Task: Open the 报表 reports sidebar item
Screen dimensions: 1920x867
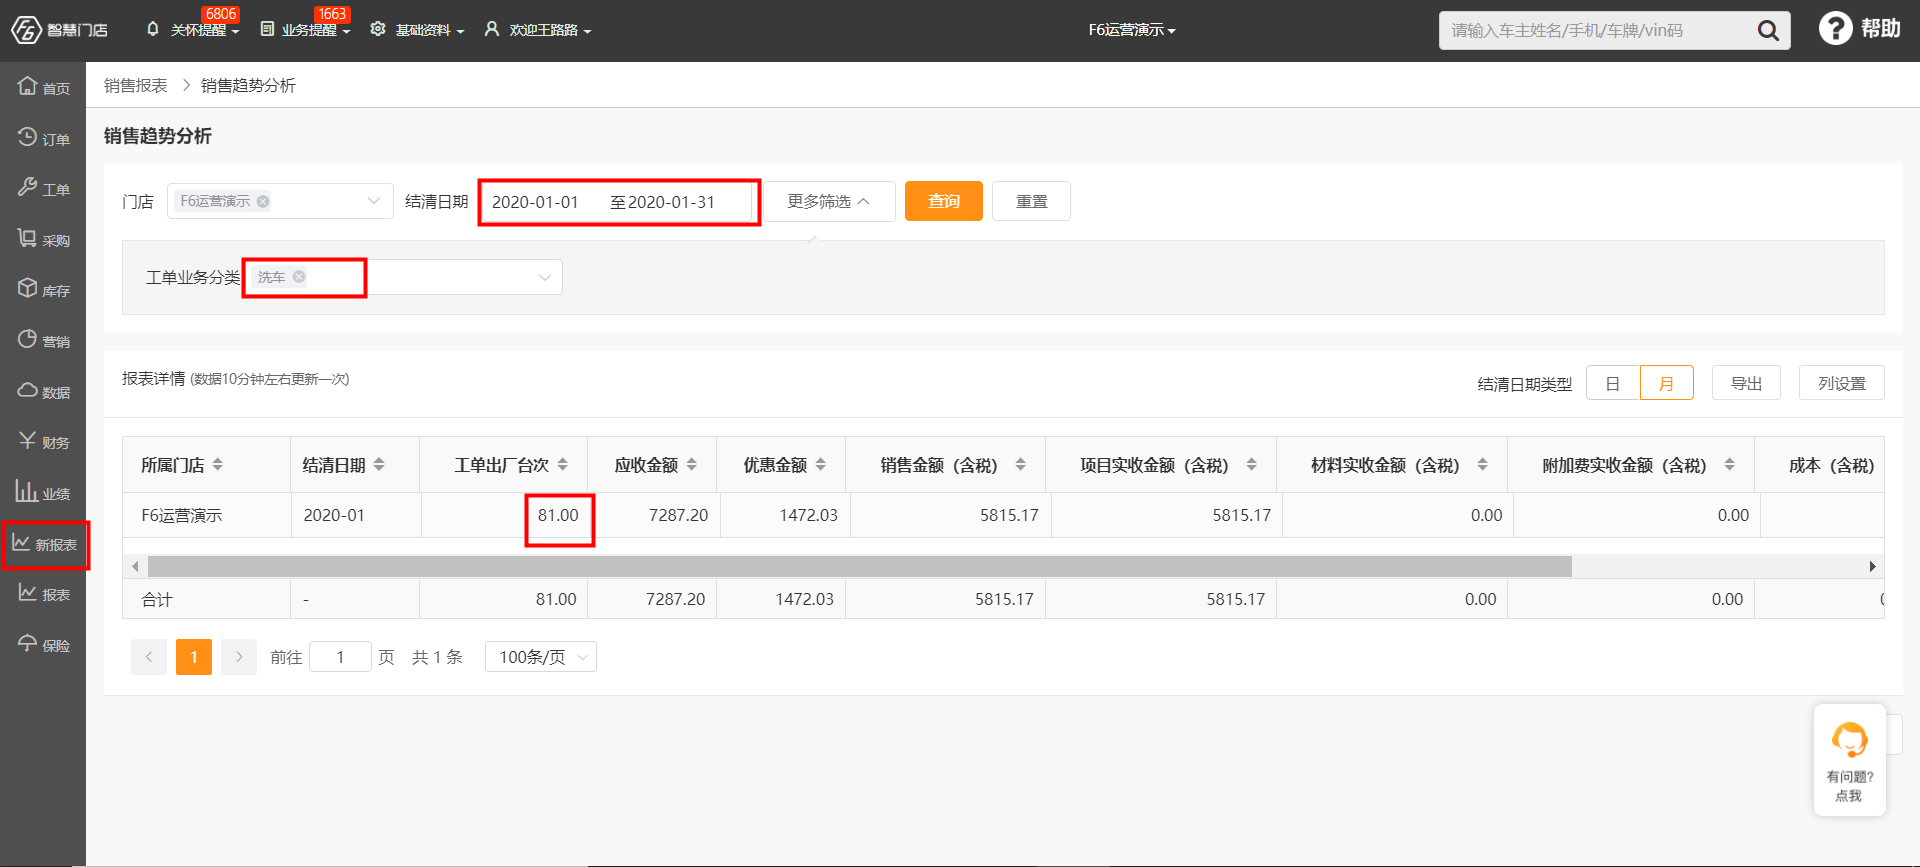Action: coord(43,594)
